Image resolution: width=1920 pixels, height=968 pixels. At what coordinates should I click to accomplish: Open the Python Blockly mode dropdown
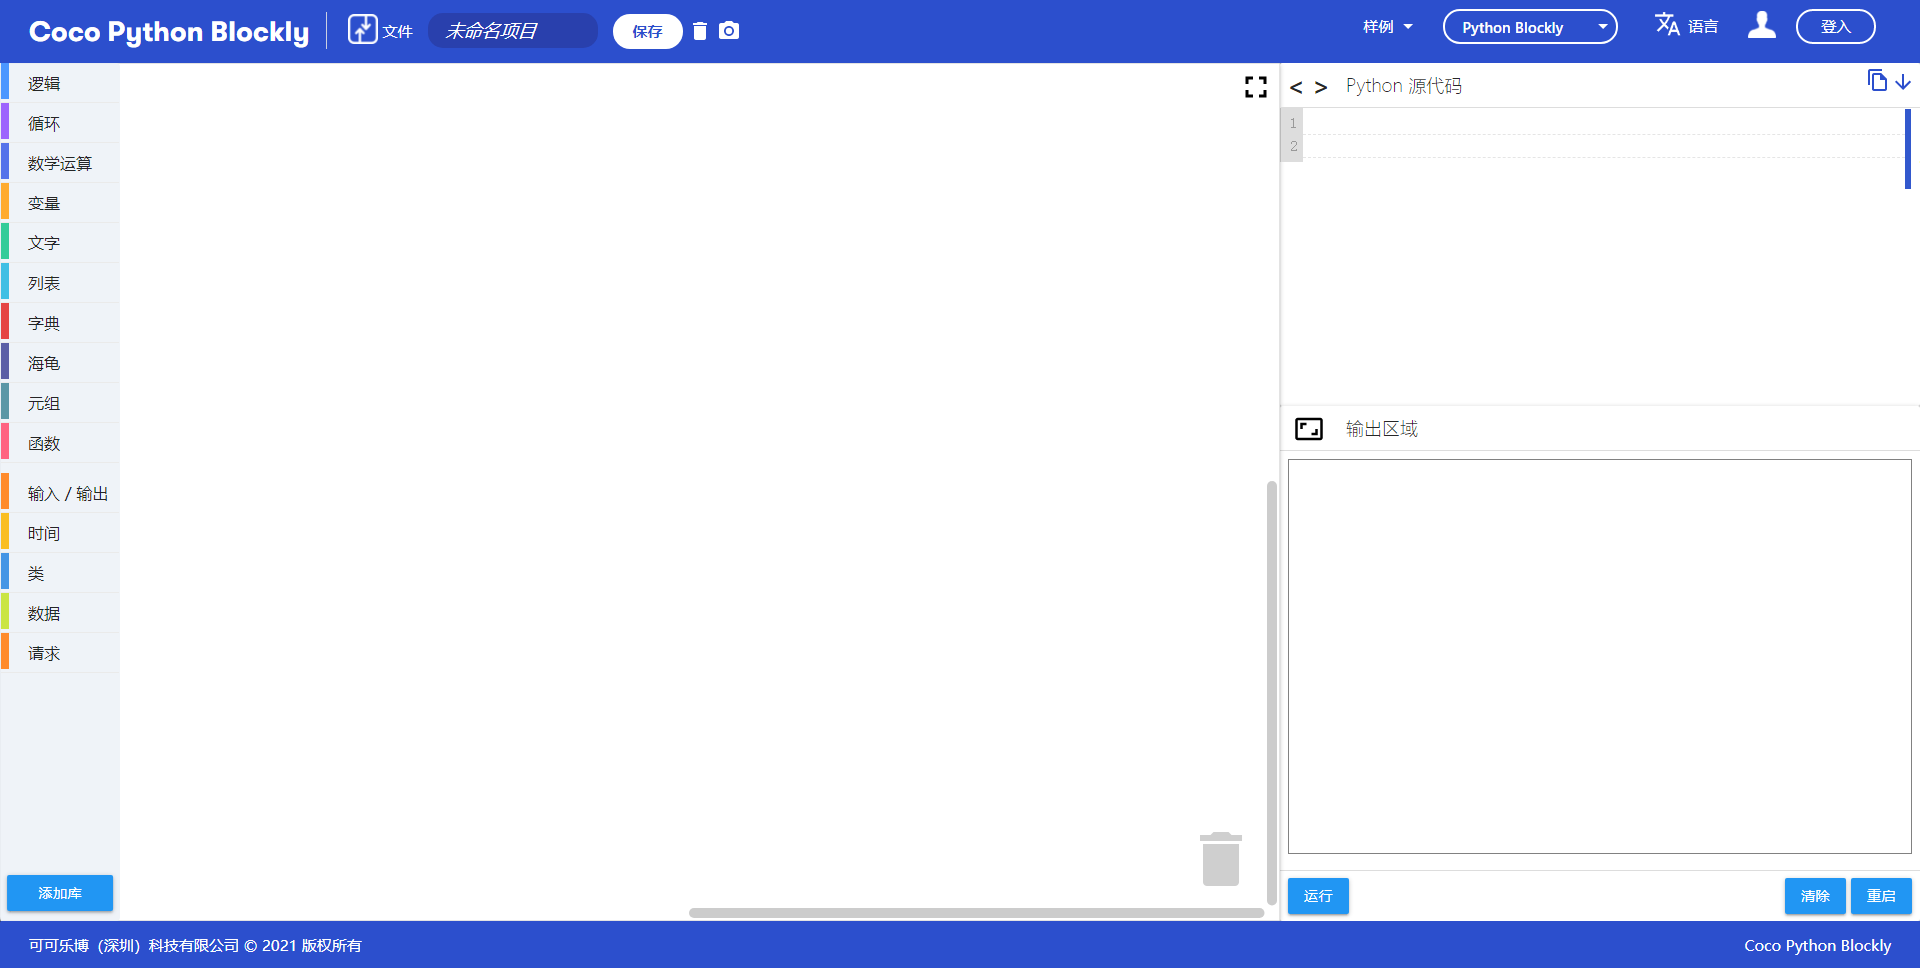pyautogui.click(x=1529, y=27)
